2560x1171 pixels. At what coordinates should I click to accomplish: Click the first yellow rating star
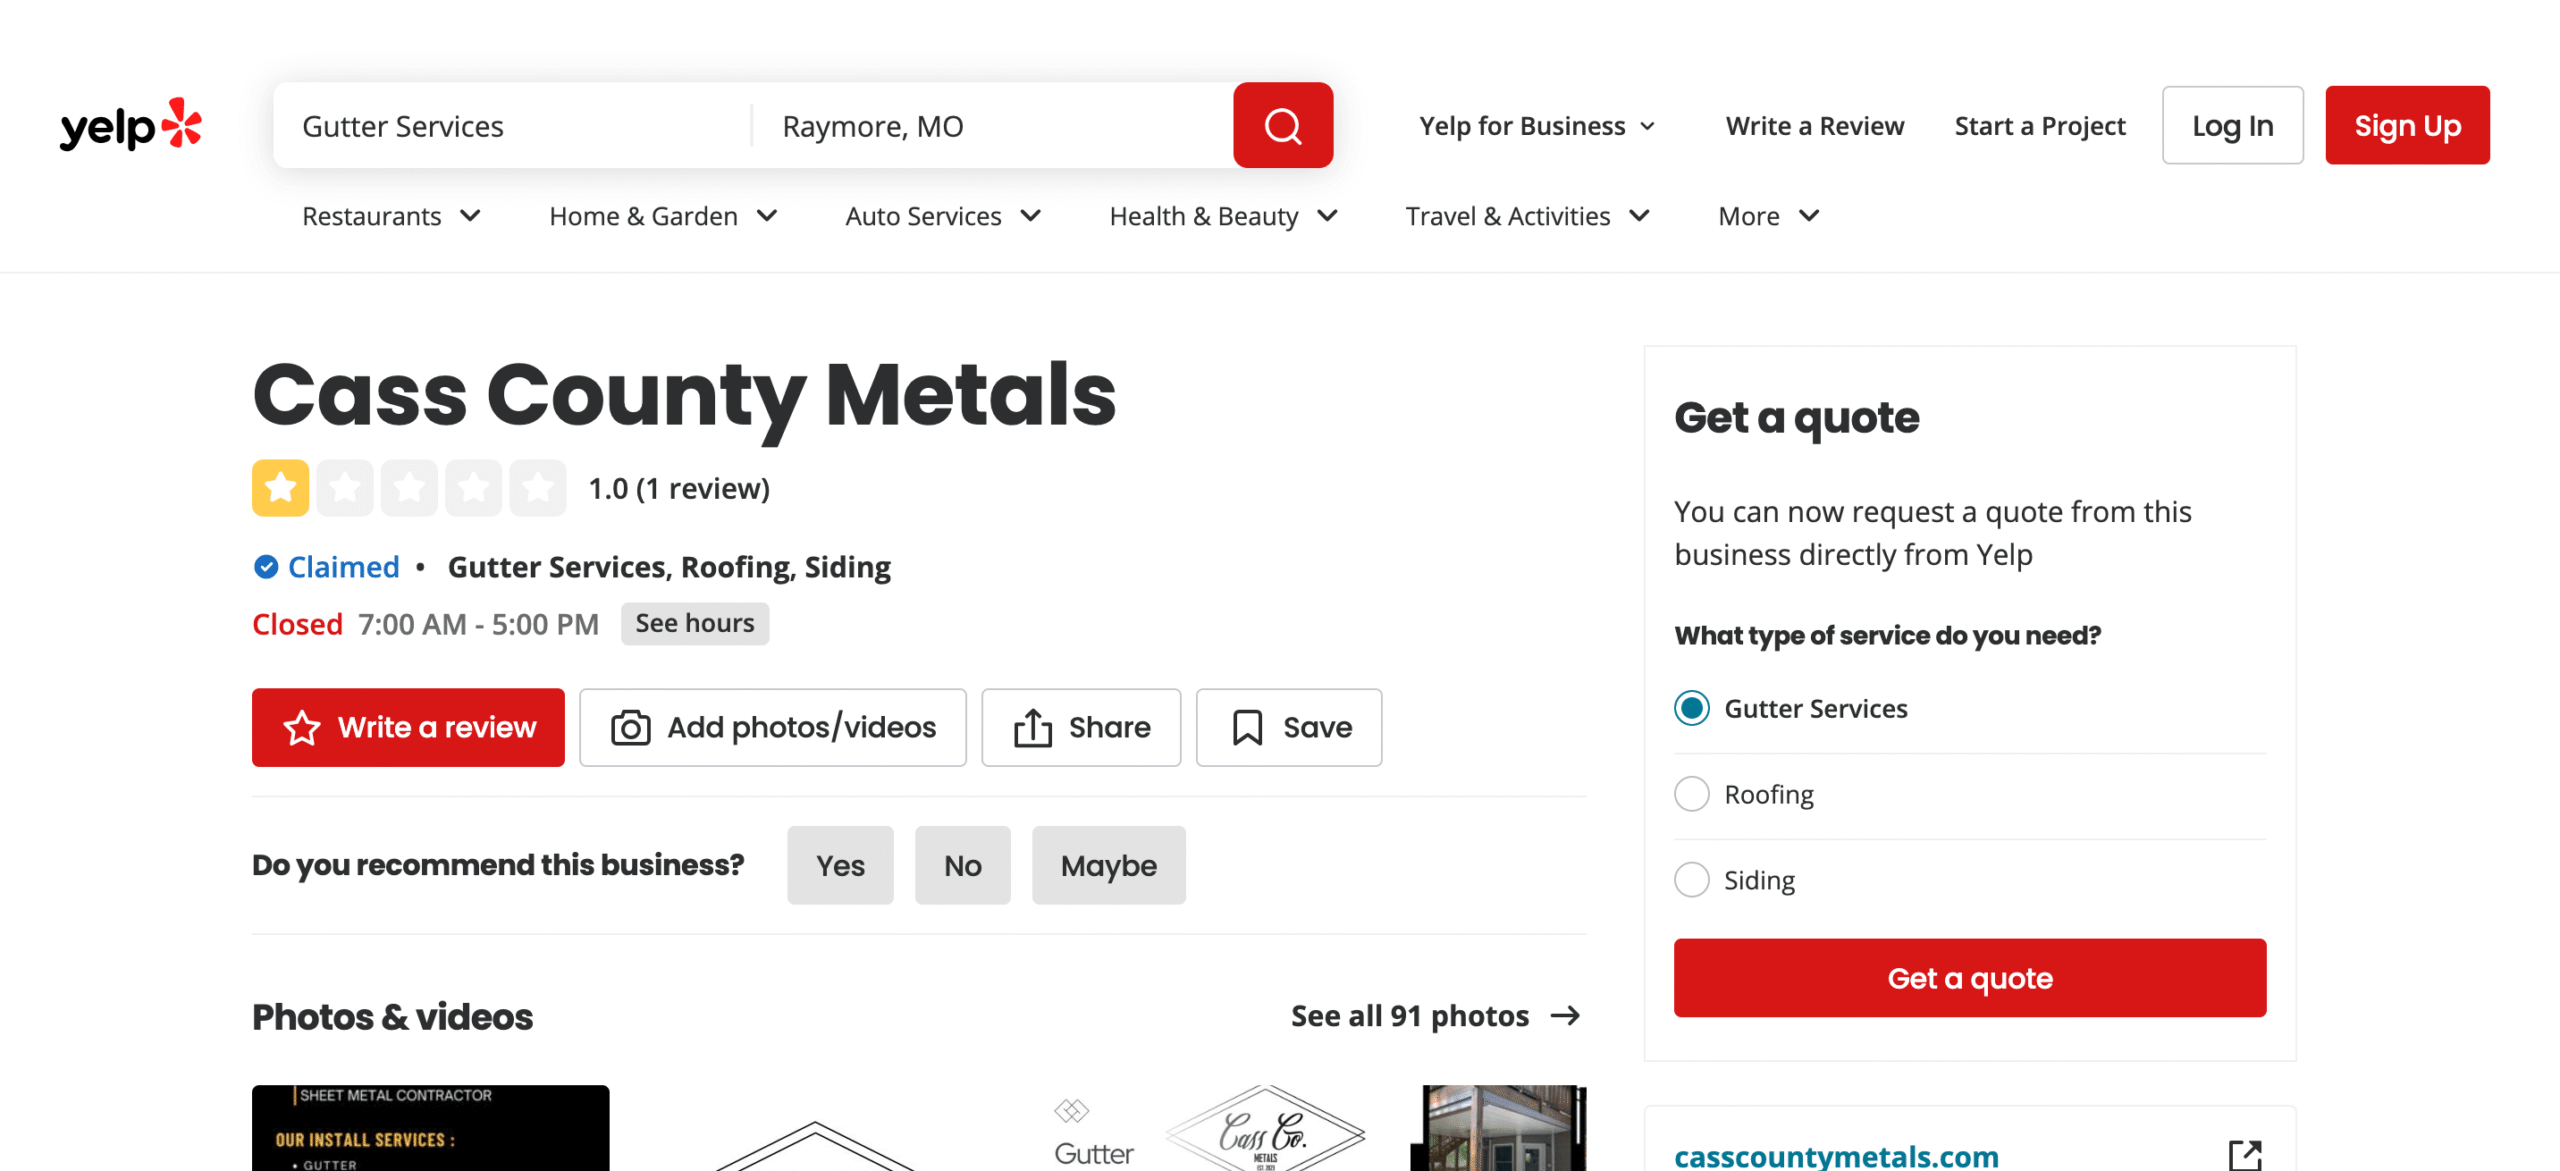(280, 488)
